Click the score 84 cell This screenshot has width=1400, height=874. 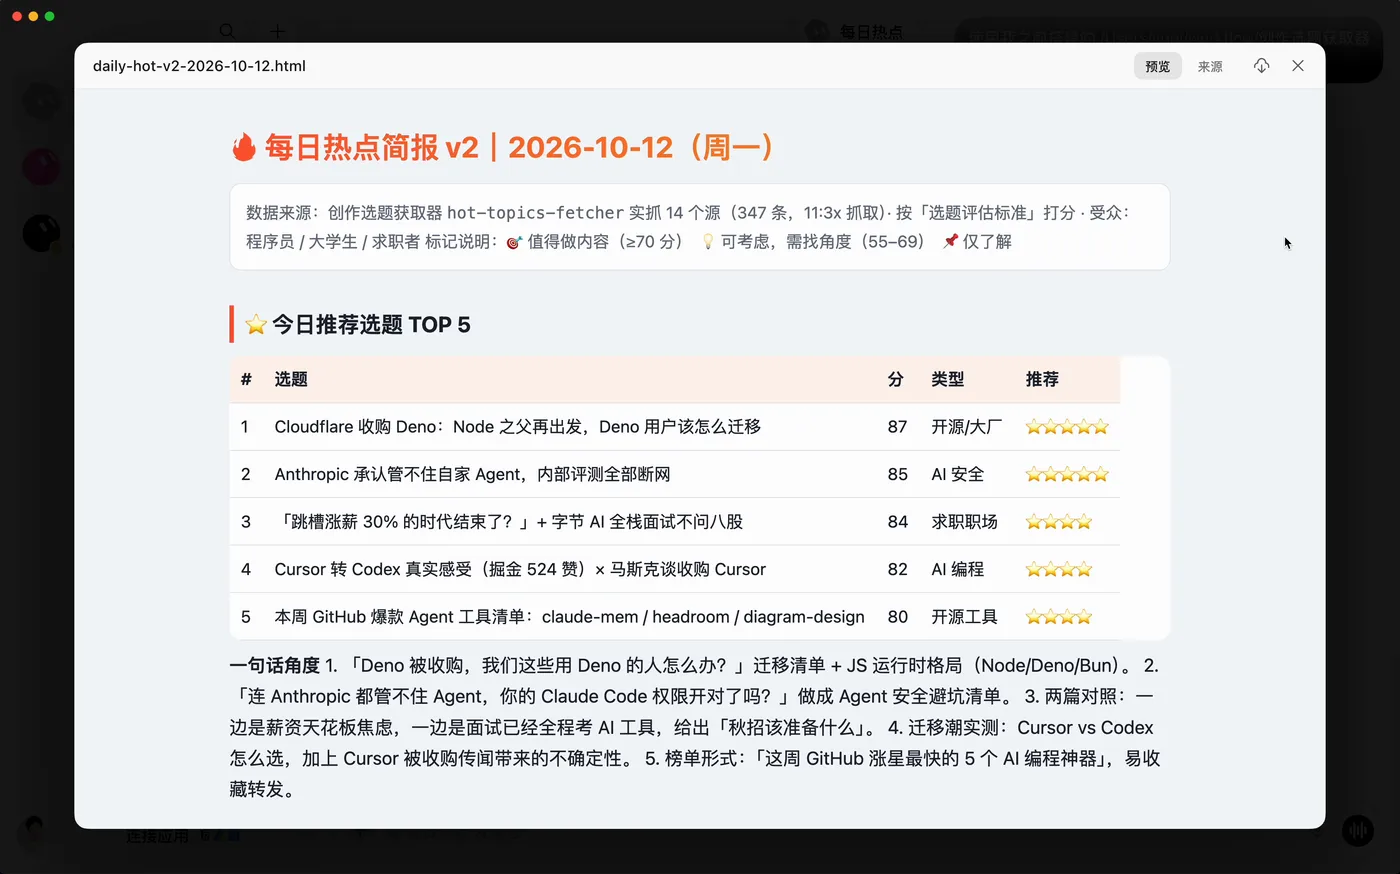(897, 522)
